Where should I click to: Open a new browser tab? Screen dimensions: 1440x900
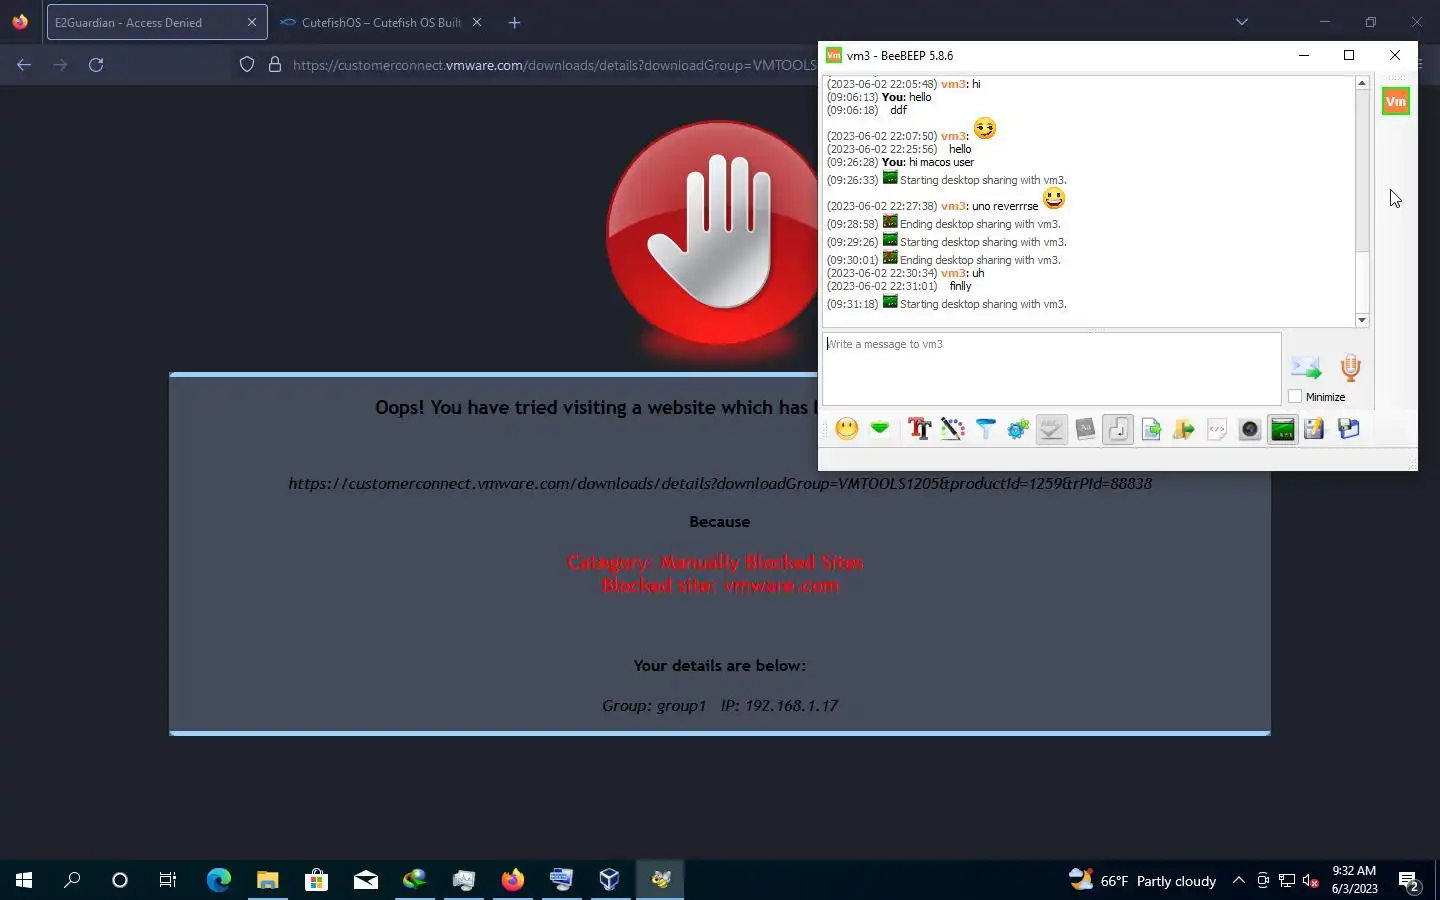click(514, 22)
